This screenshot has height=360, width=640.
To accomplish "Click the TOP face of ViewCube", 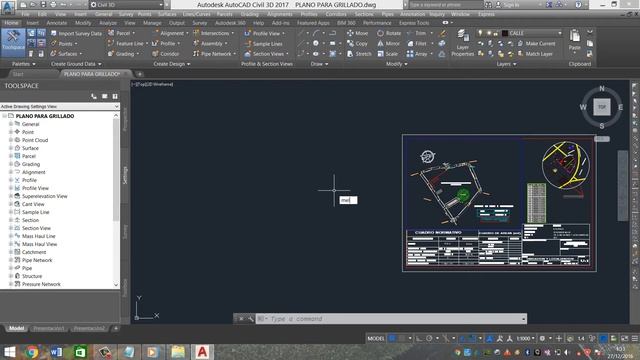I will (x=602, y=107).
